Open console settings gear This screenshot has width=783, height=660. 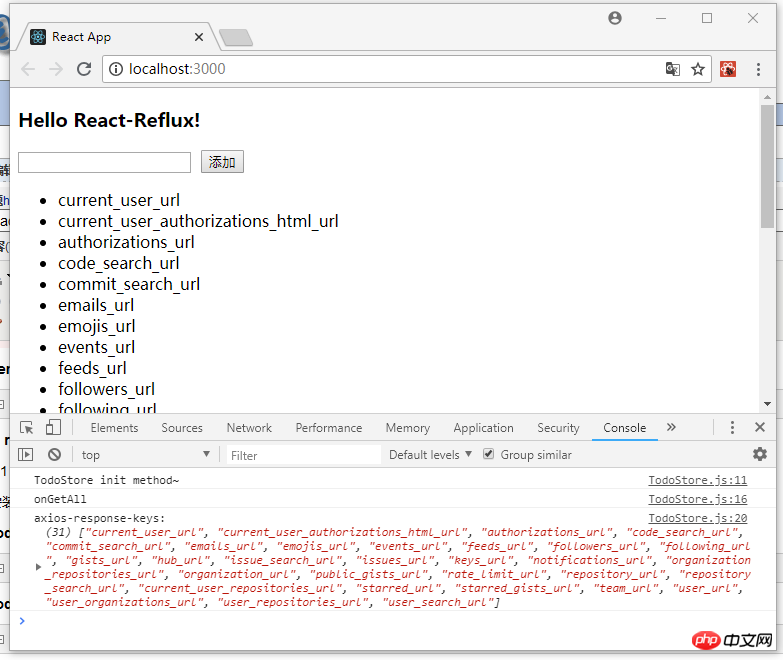point(760,454)
